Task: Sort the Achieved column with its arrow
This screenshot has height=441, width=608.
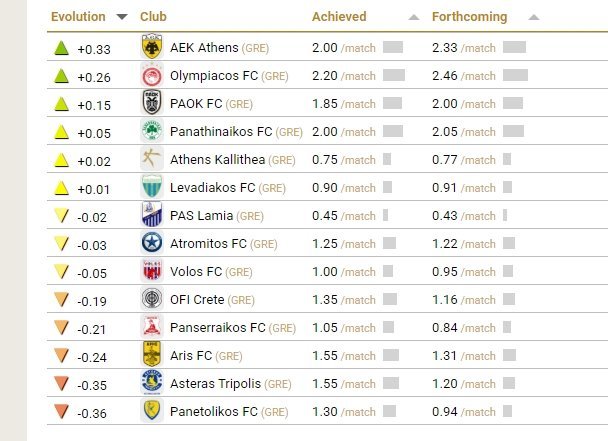Action: [414, 17]
